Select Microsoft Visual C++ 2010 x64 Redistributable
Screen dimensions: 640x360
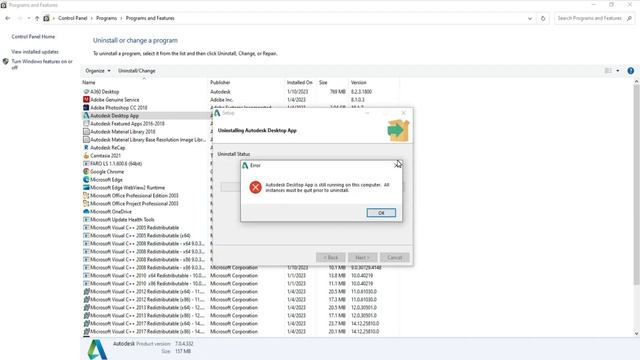click(x=147, y=276)
